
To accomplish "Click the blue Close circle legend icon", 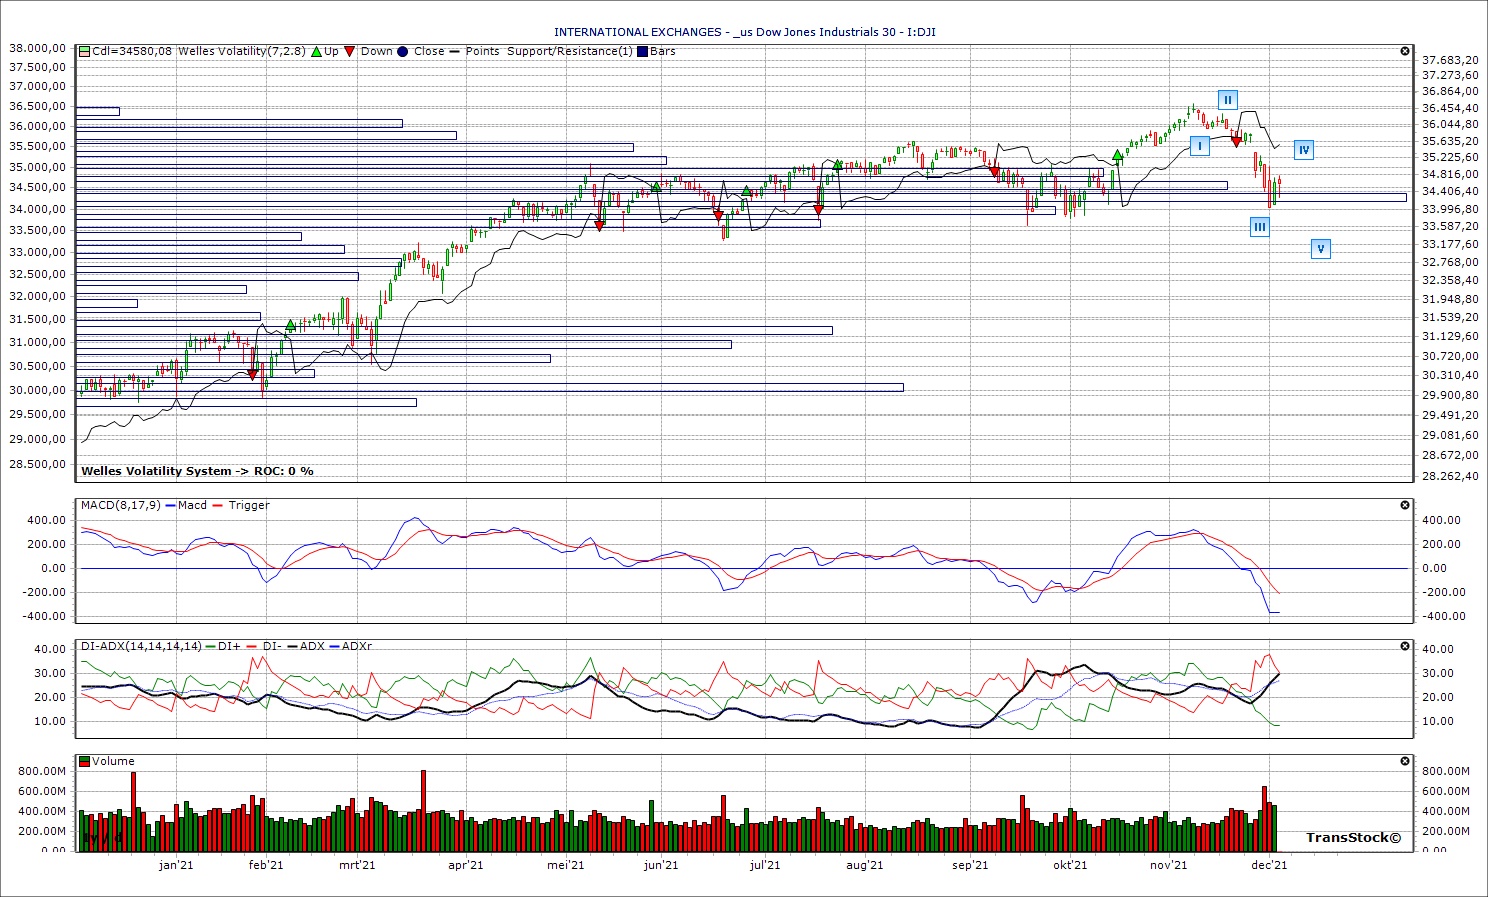I will (x=403, y=51).
